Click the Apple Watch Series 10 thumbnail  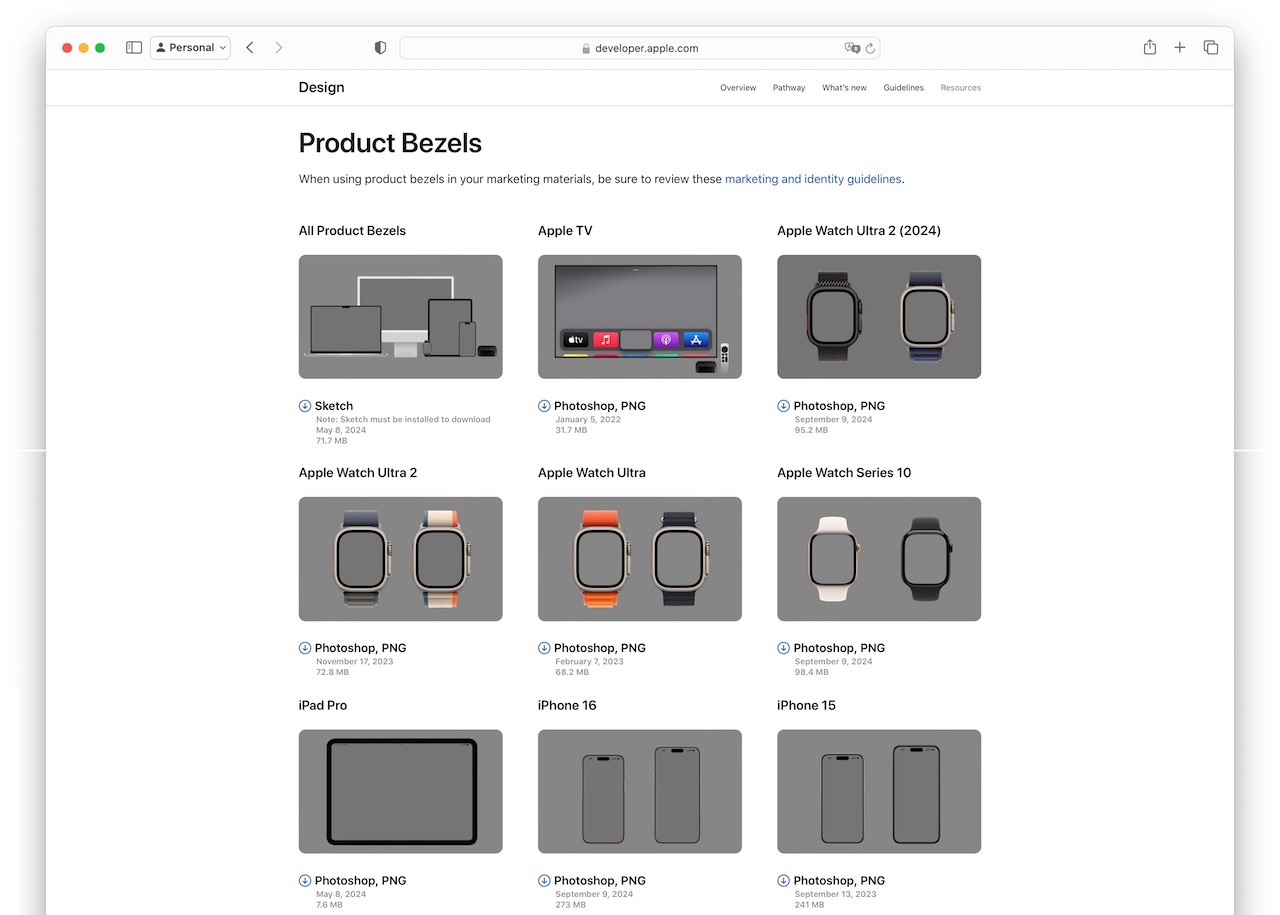pos(879,559)
